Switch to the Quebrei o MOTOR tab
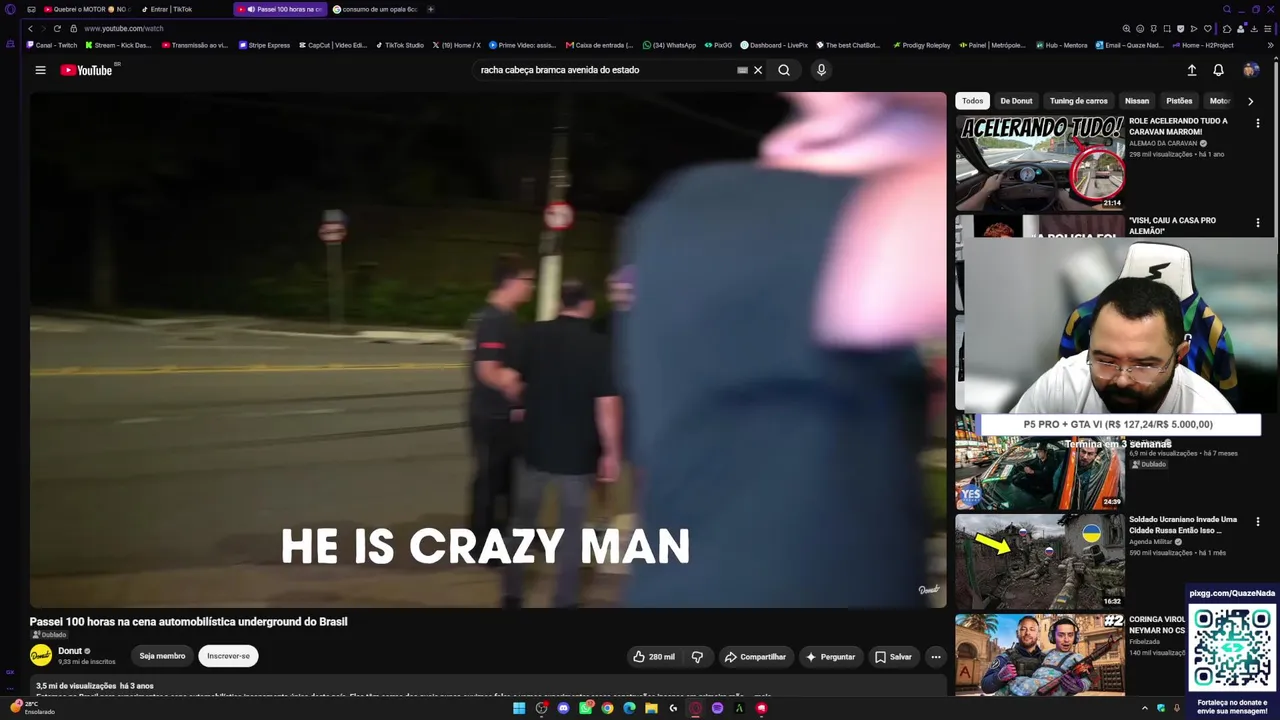Screen dimensions: 1280x720 [87, 9]
